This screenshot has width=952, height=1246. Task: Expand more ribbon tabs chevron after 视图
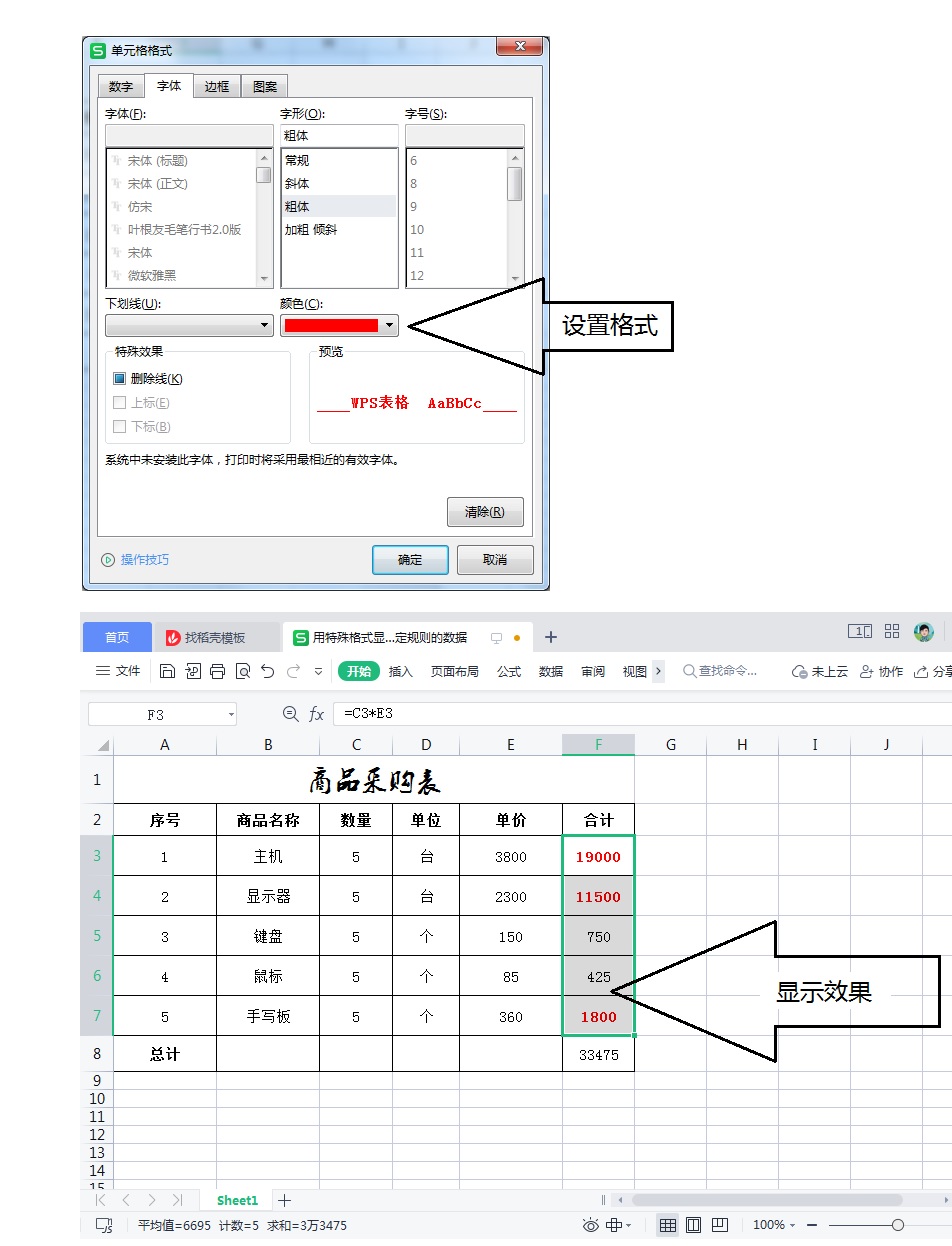(x=658, y=672)
